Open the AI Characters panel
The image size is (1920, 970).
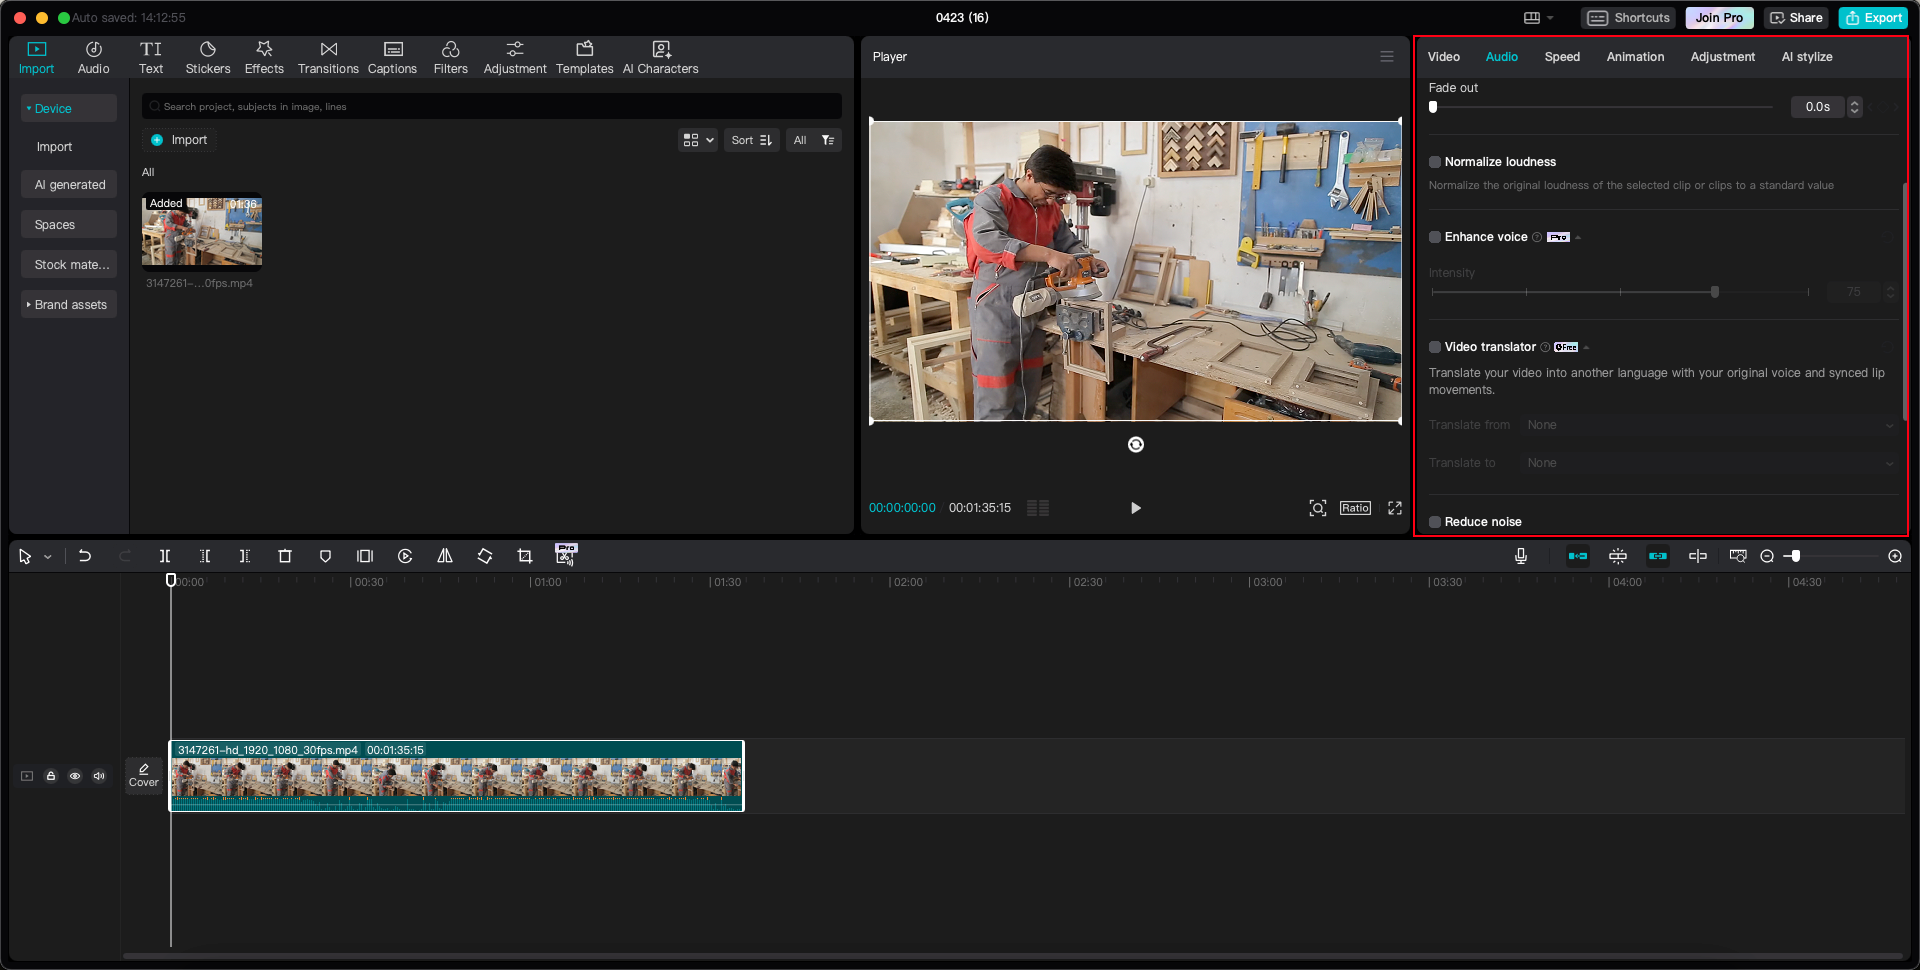pyautogui.click(x=660, y=56)
